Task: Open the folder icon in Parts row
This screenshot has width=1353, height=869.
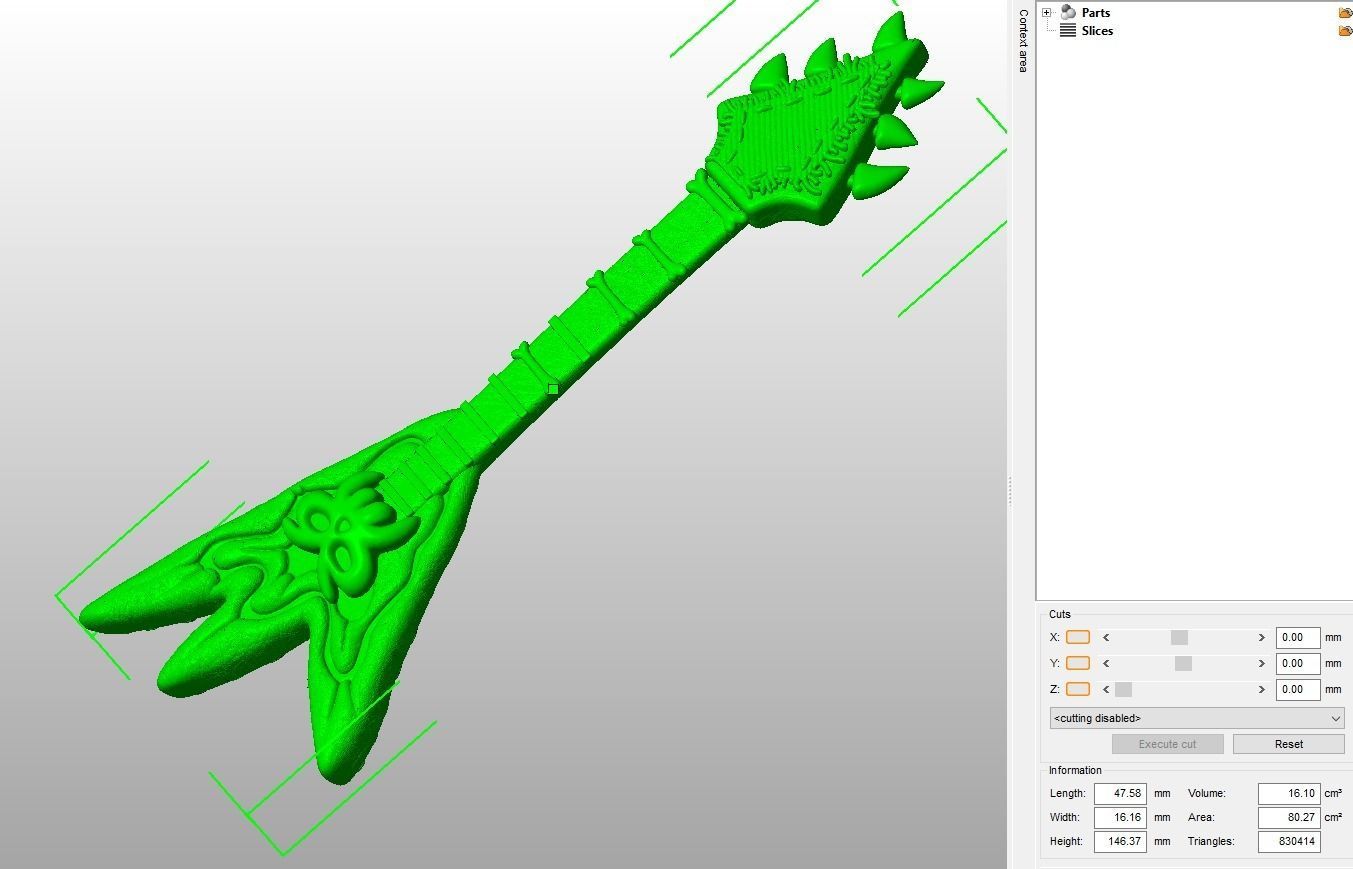Action: click(1345, 13)
